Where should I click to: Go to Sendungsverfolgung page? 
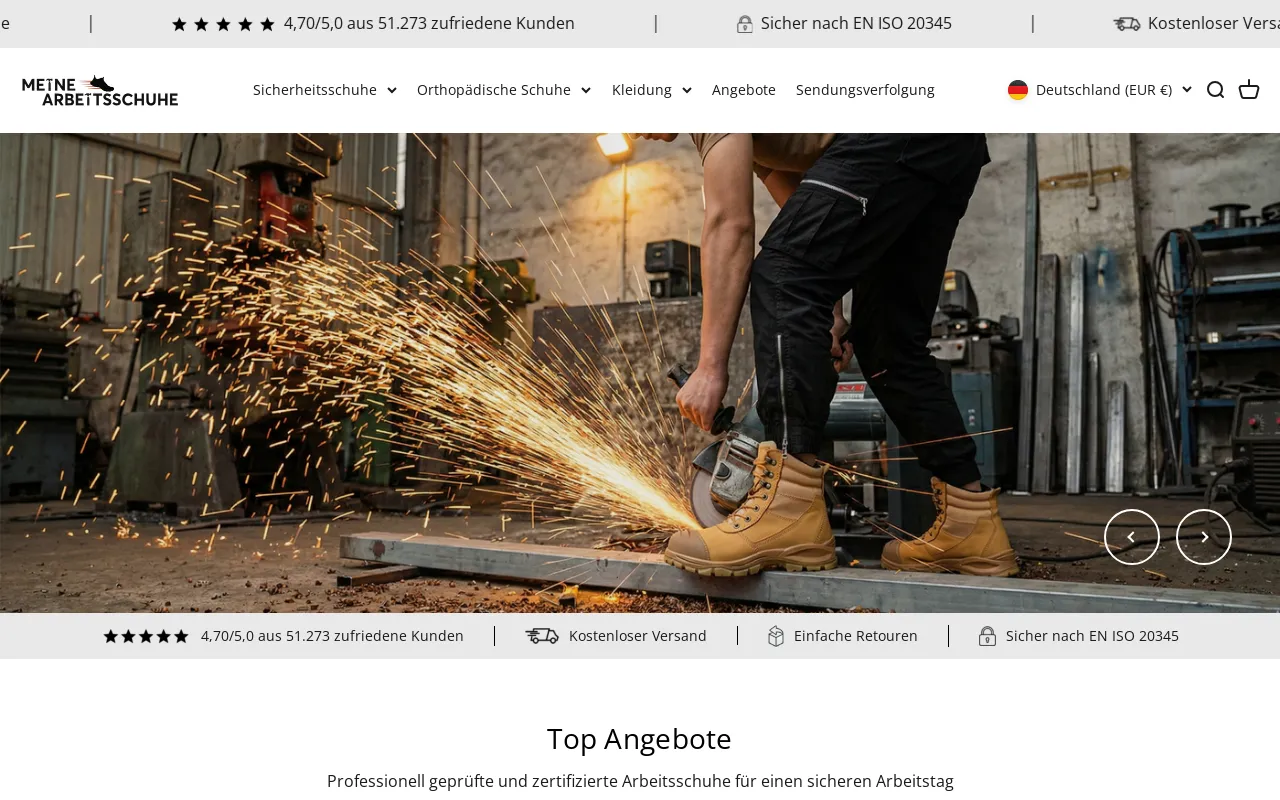point(865,90)
